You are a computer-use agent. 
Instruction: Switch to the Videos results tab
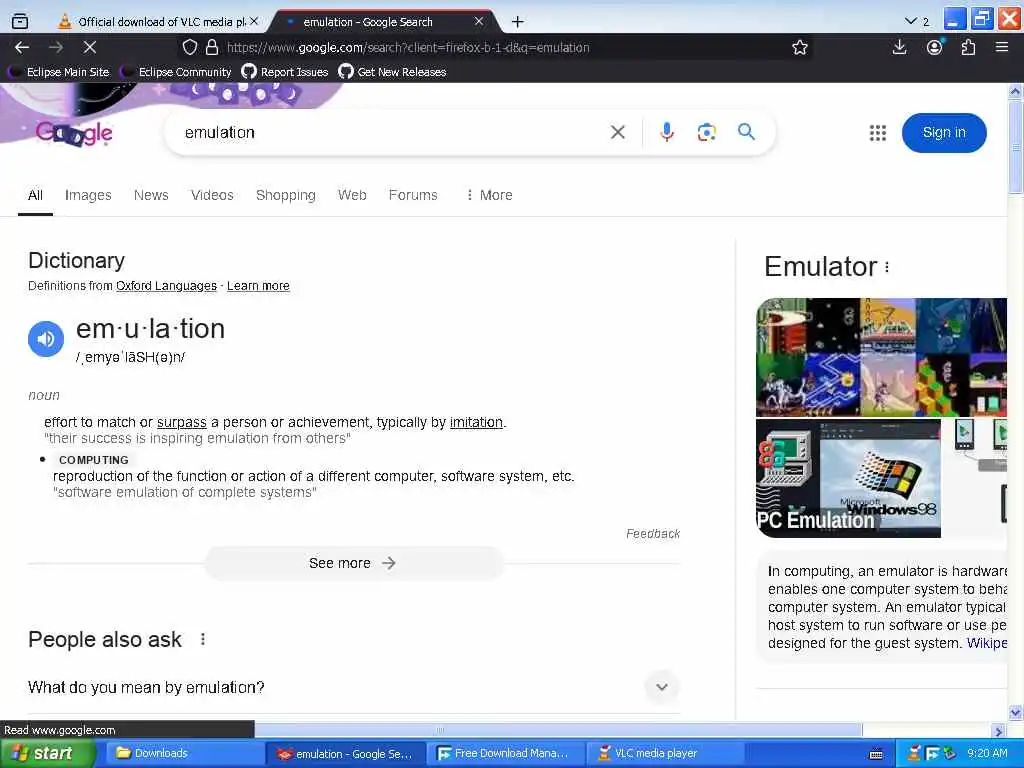click(x=212, y=195)
